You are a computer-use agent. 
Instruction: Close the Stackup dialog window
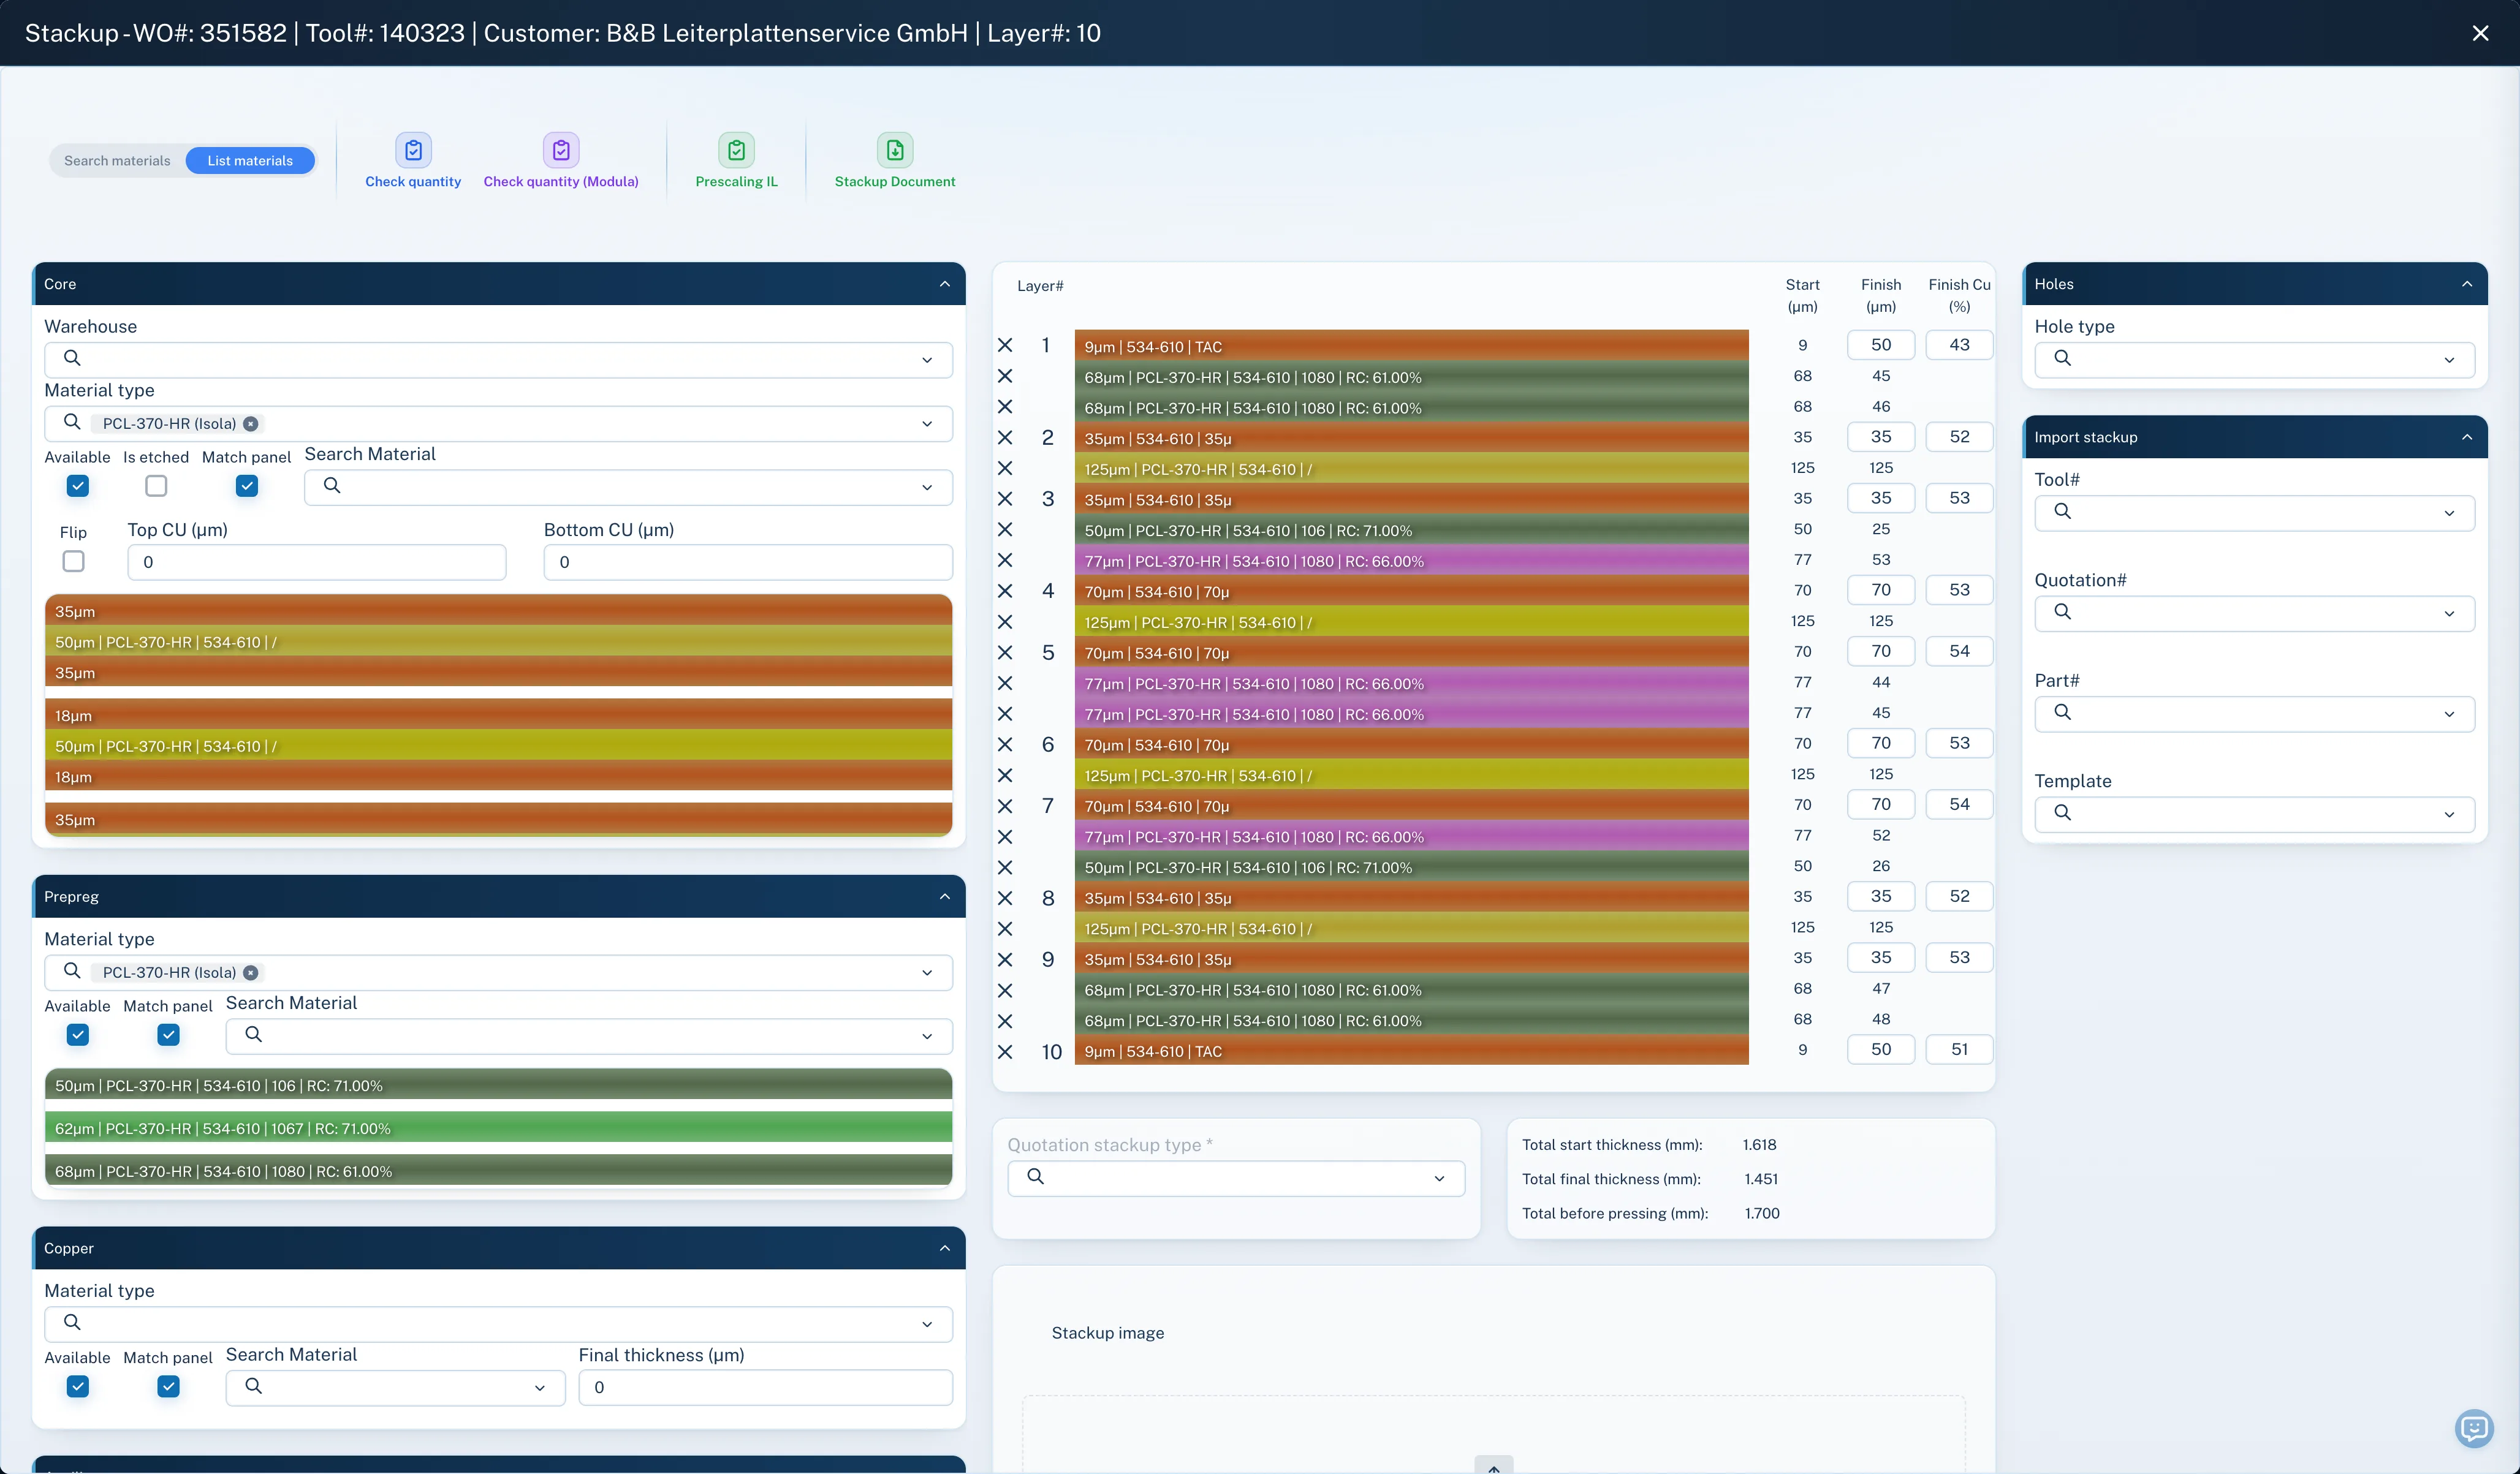tap(2480, 33)
